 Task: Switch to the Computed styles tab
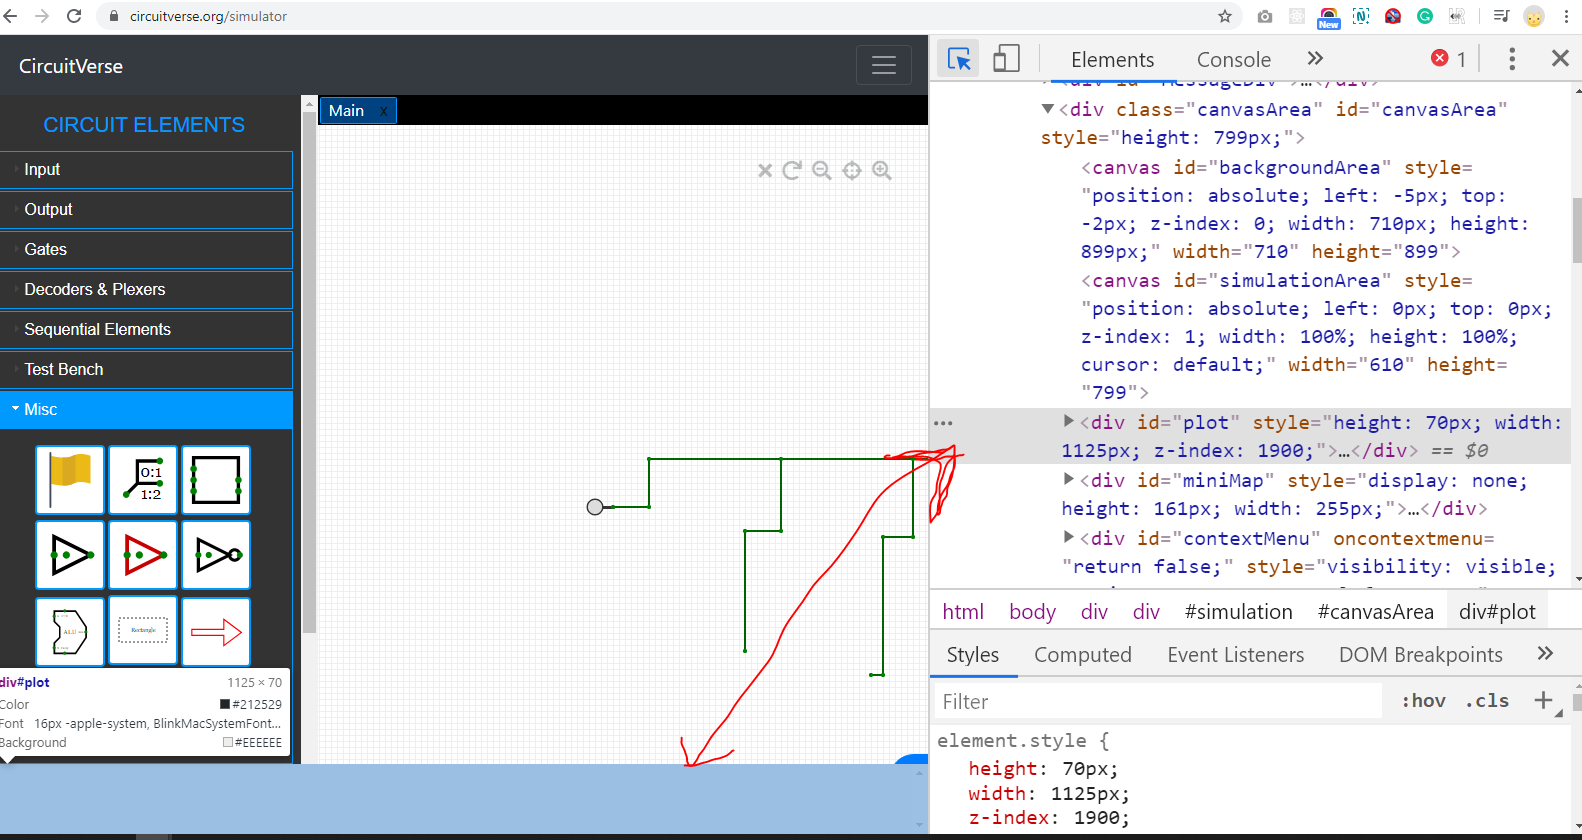coord(1083,655)
